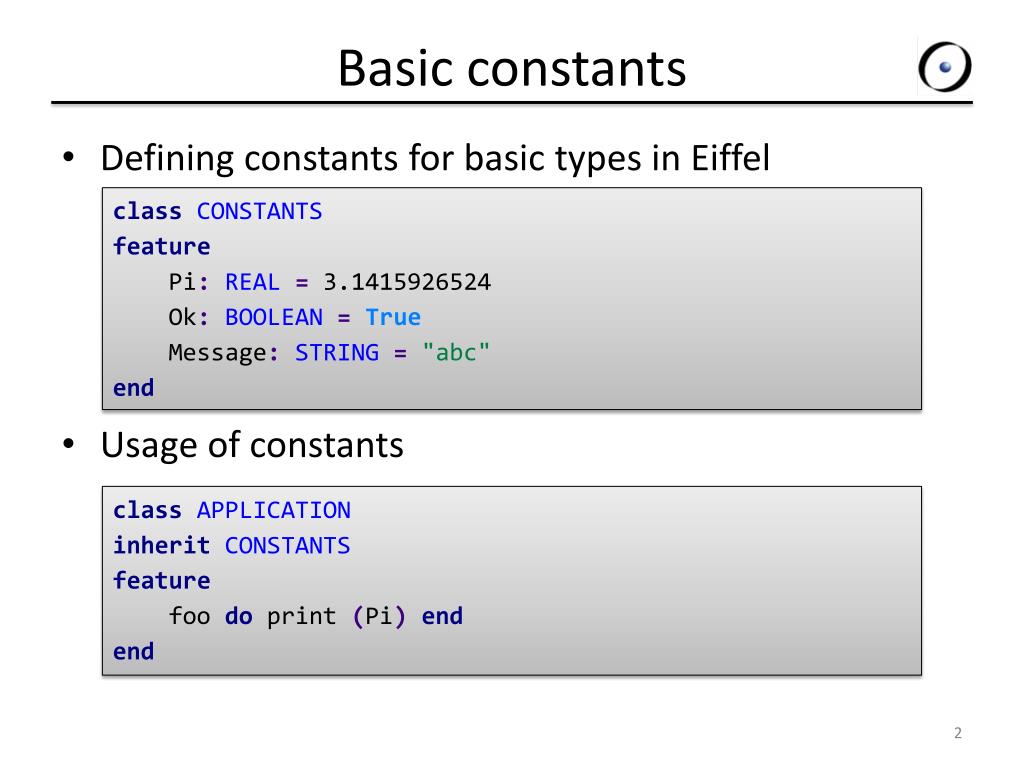Click the 'Basic constants' slide title
This screenshot has width=1024, height=768.
click(511, 69)
